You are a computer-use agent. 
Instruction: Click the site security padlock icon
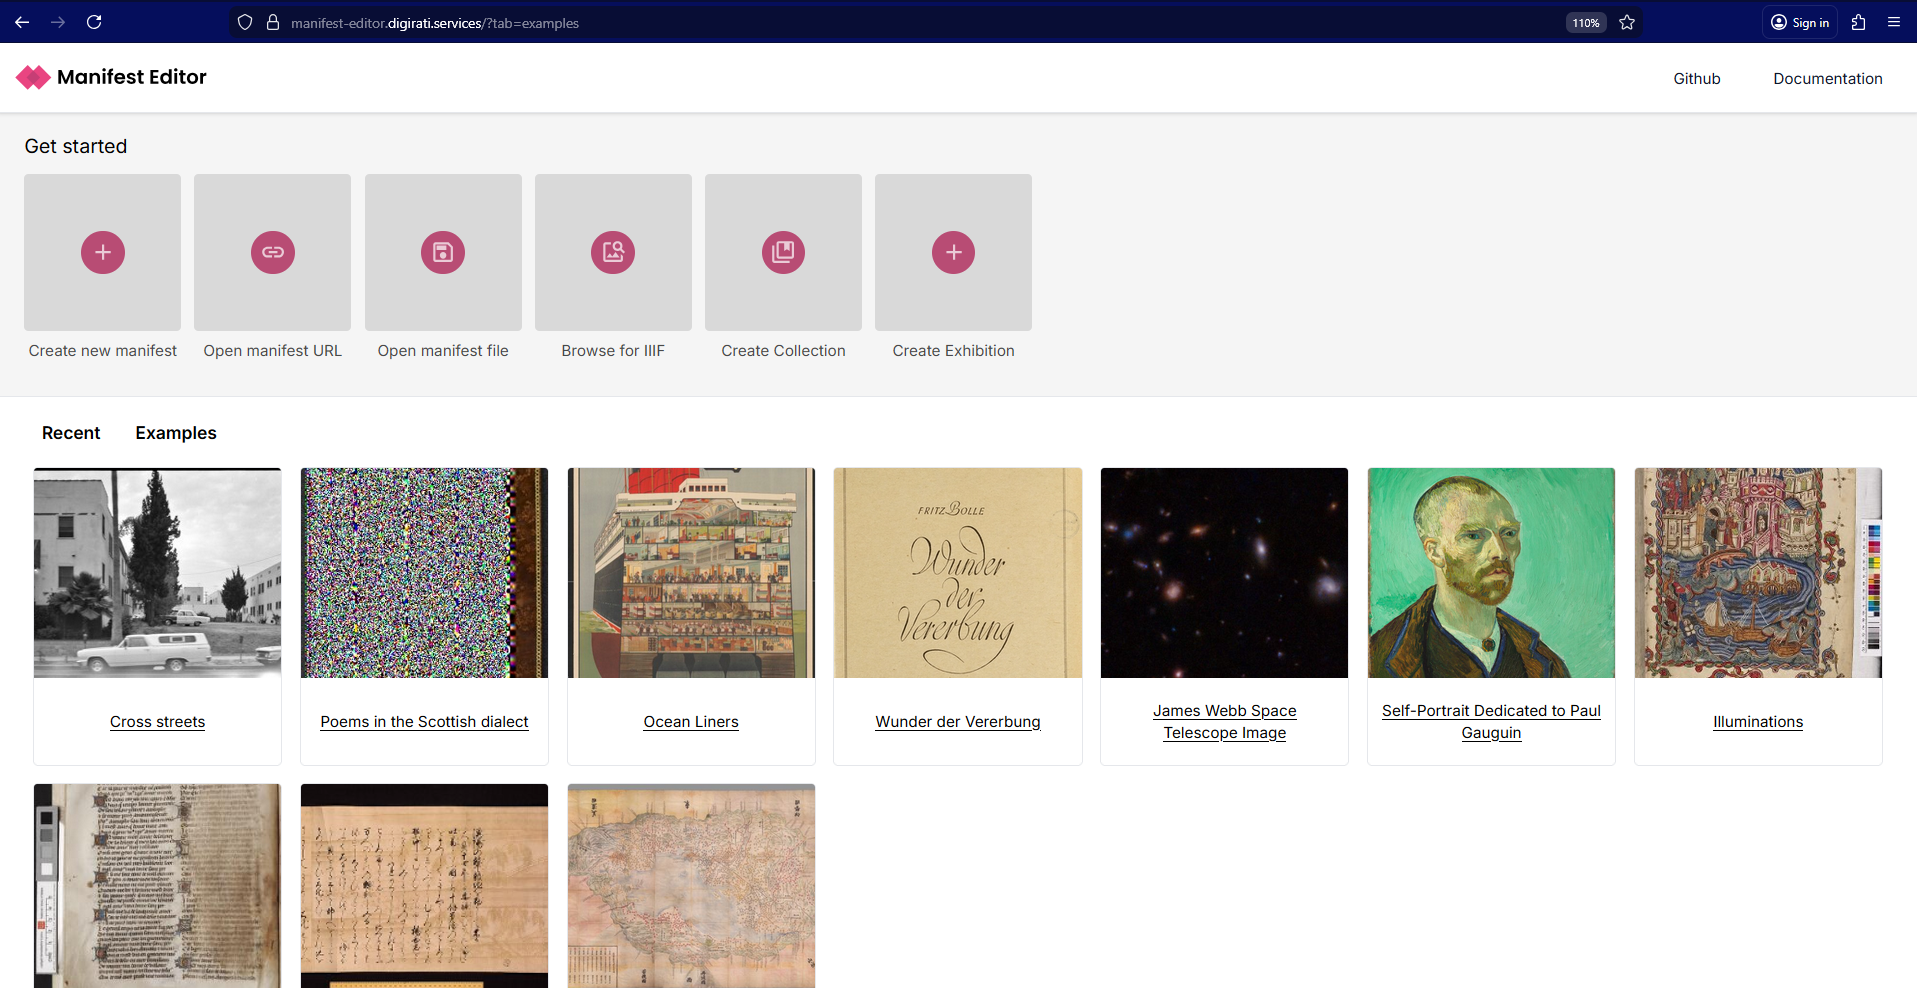273,22
